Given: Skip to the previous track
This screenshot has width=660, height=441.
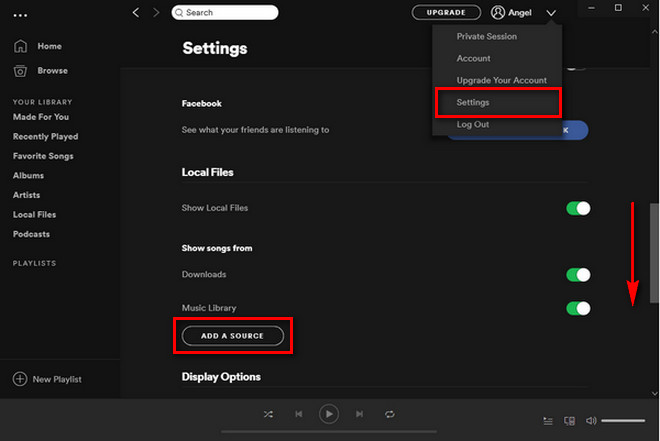Looking at the screenshot, I should coord(298,414).
